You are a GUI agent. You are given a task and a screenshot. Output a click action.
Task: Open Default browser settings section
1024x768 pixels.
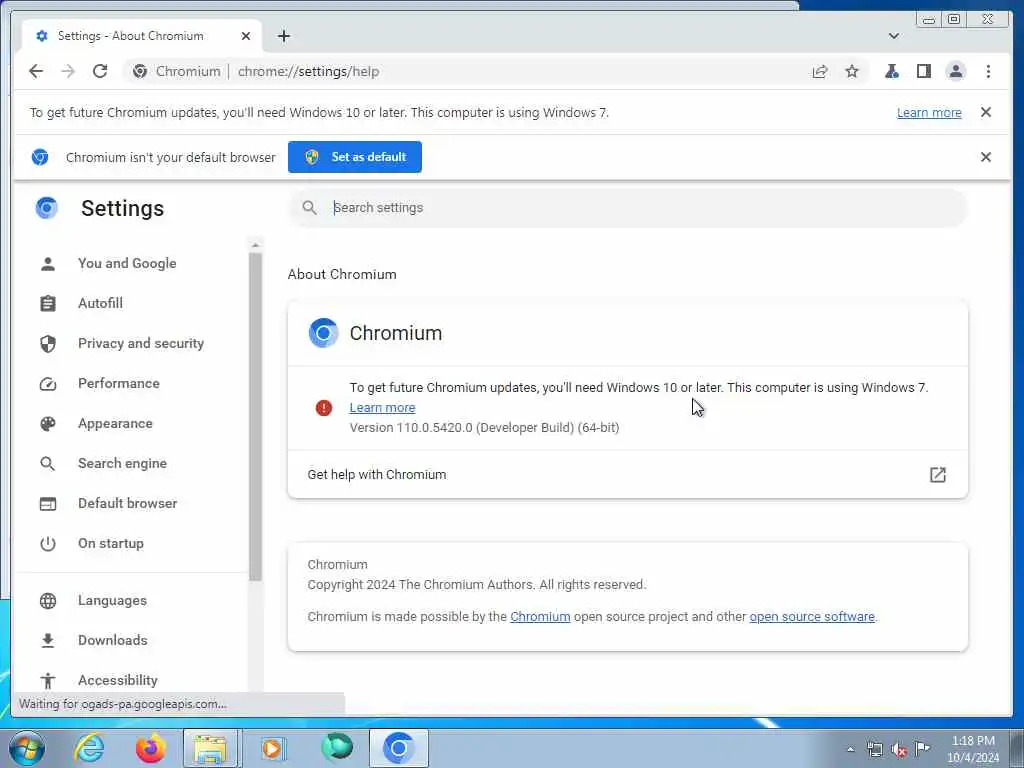coord(128,504)
